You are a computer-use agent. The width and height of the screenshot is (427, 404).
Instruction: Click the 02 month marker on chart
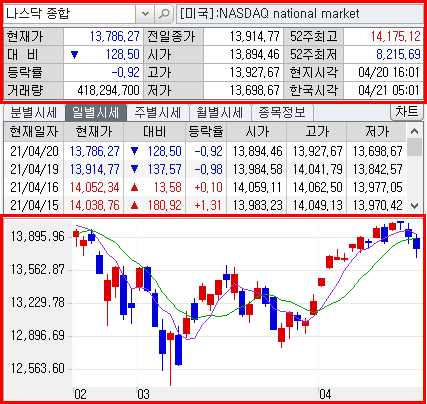coord(80,394)
